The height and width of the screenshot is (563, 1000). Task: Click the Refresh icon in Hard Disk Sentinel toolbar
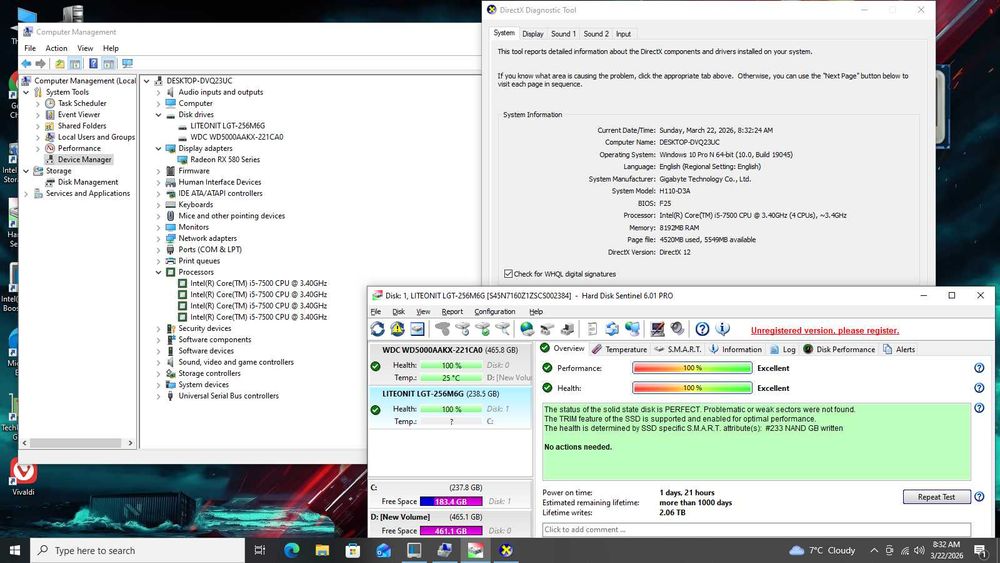point(378,329)
